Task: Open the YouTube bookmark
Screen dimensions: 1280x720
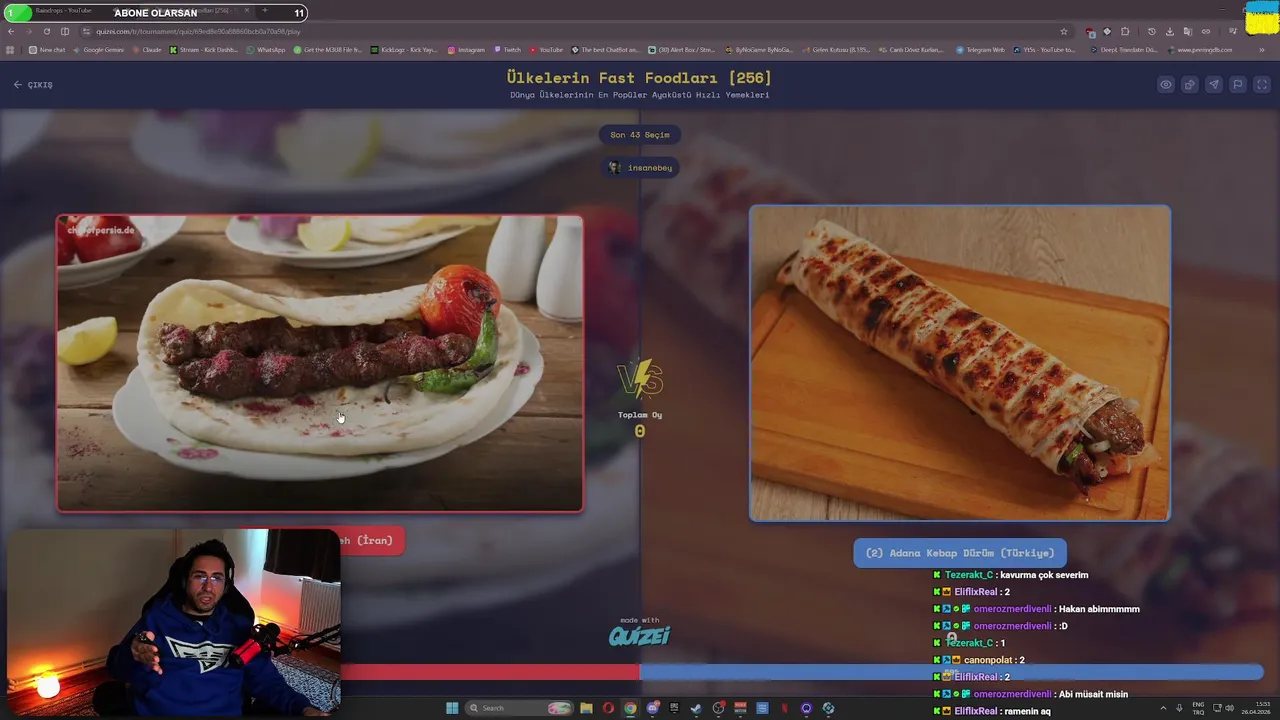Action: [x=546, y=50]
